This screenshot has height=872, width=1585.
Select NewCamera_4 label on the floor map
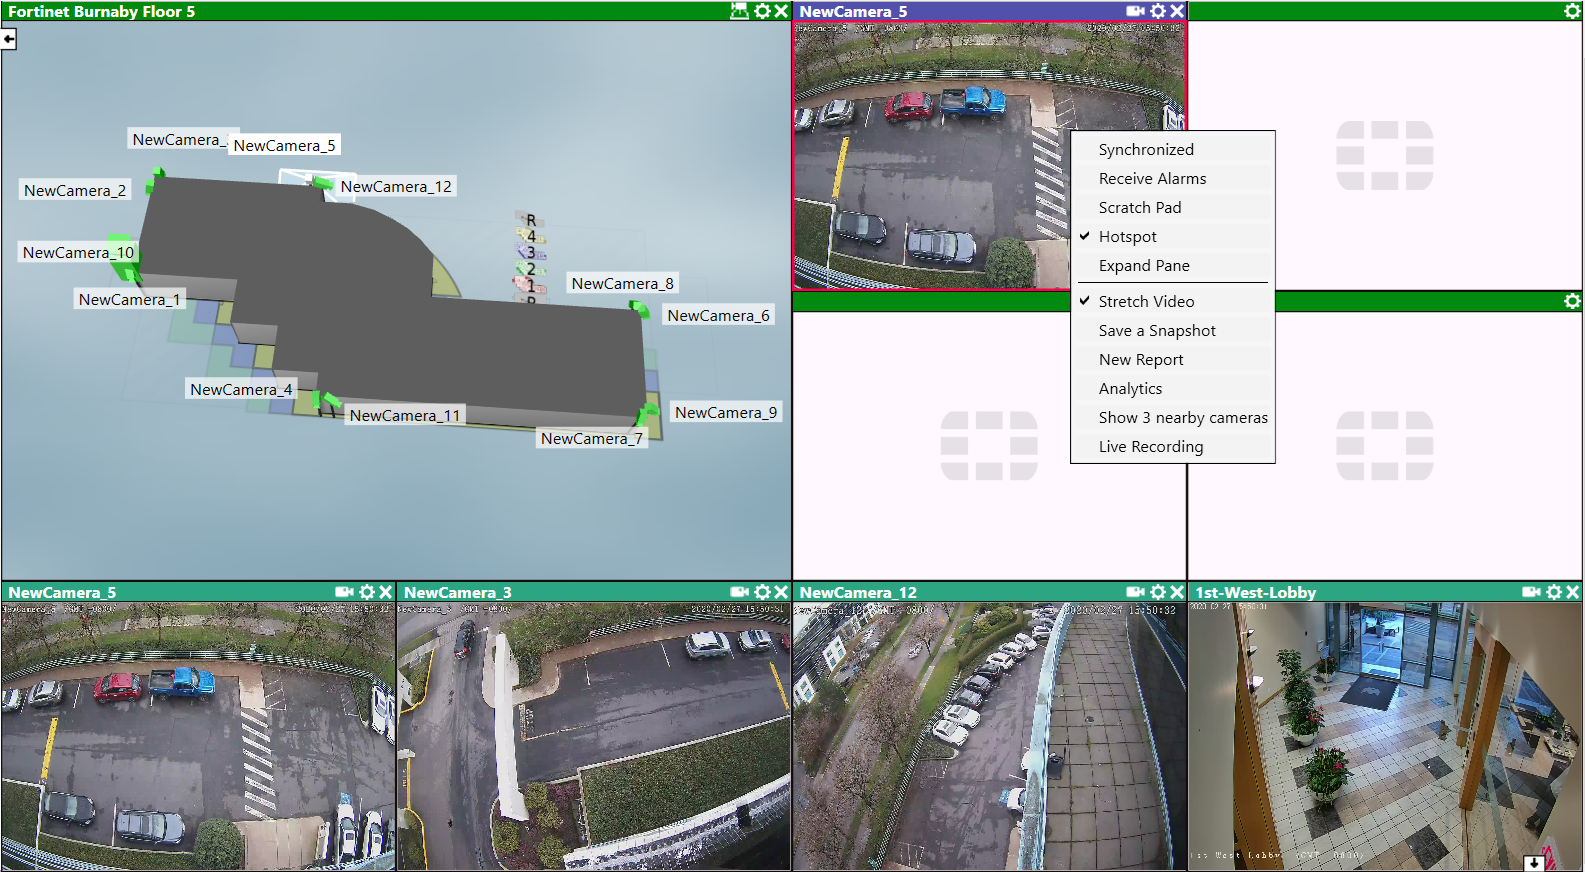click(241, 390)
